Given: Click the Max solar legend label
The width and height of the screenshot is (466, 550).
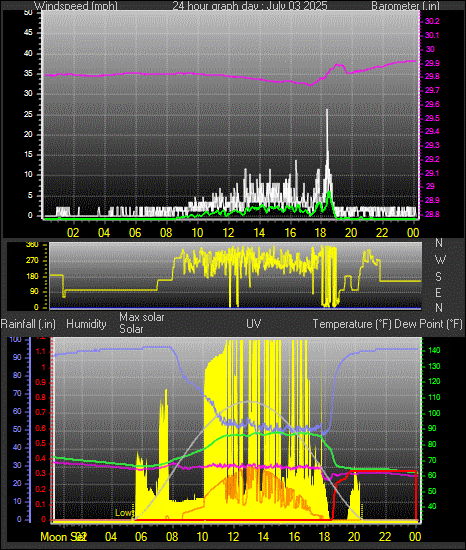Looking at the screenshot, I should 142,317.
